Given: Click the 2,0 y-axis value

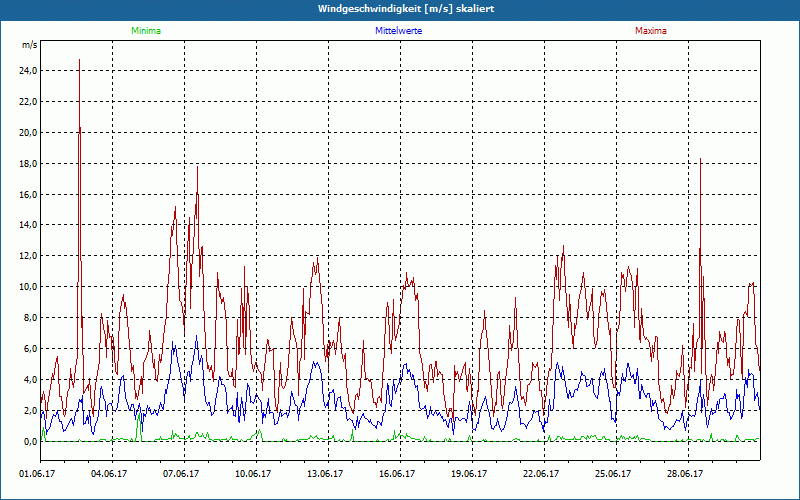Looking at the screenshot, I should 31,411.
